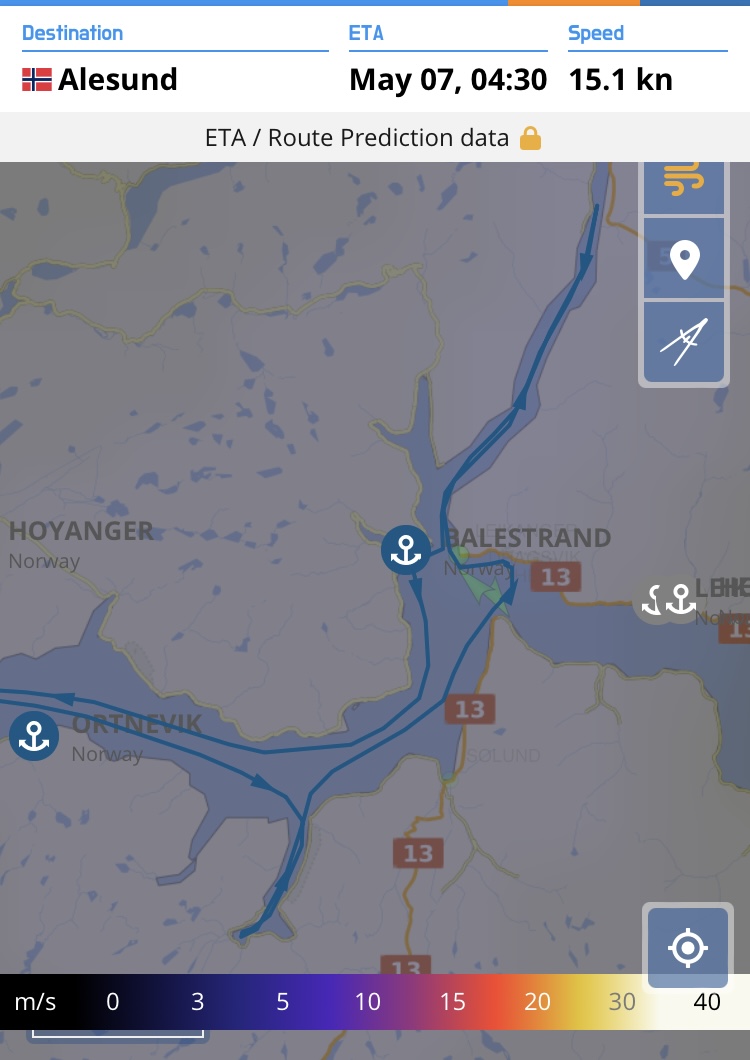Select the distance measuring compass tool

click(684, 342)
